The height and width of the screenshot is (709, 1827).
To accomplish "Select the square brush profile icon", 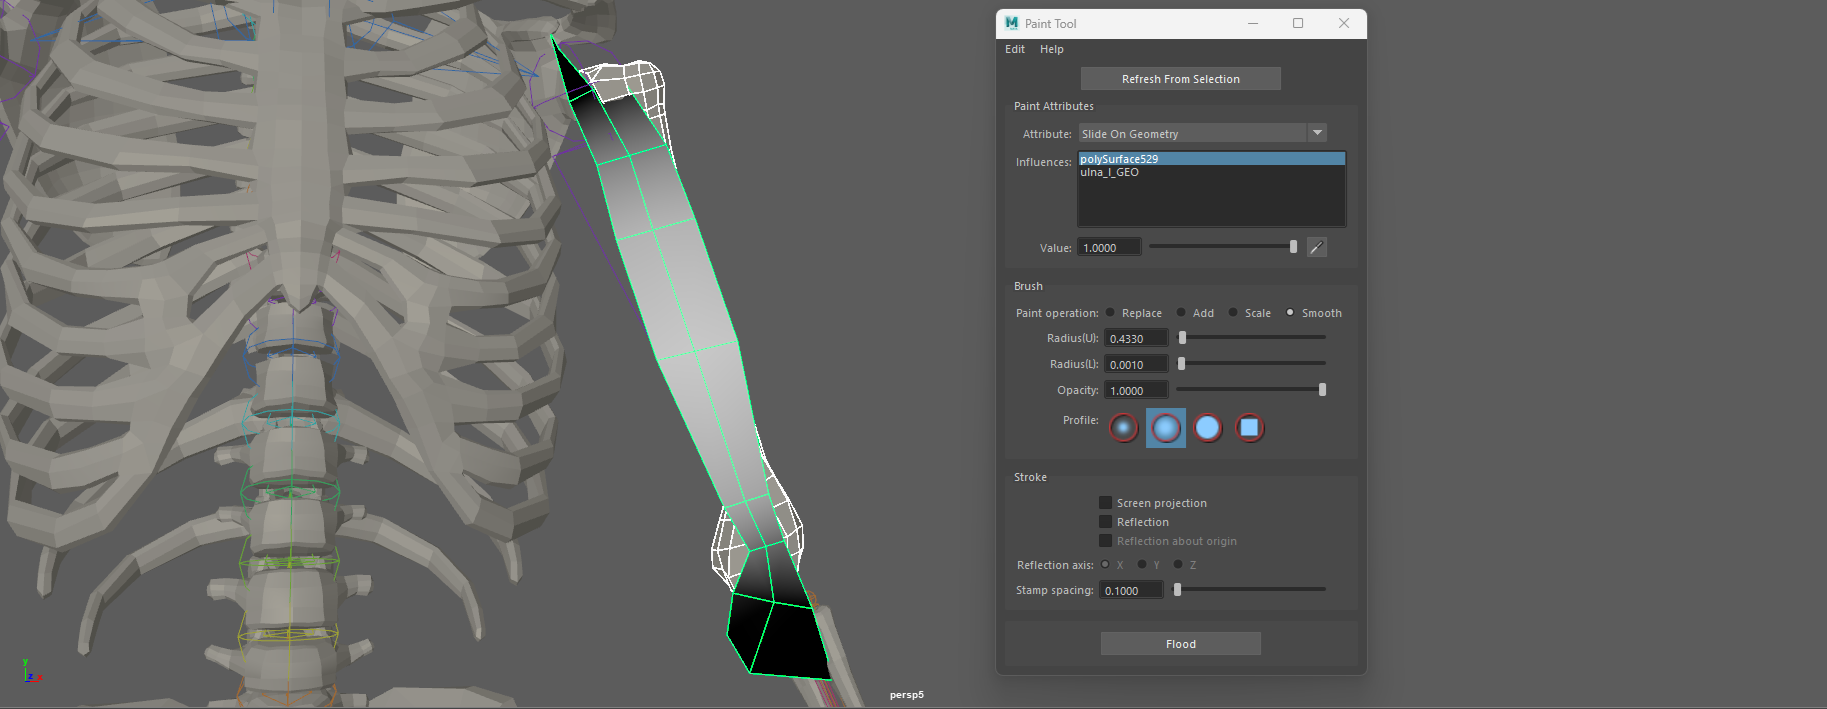I will click(x=1249, y=428).
